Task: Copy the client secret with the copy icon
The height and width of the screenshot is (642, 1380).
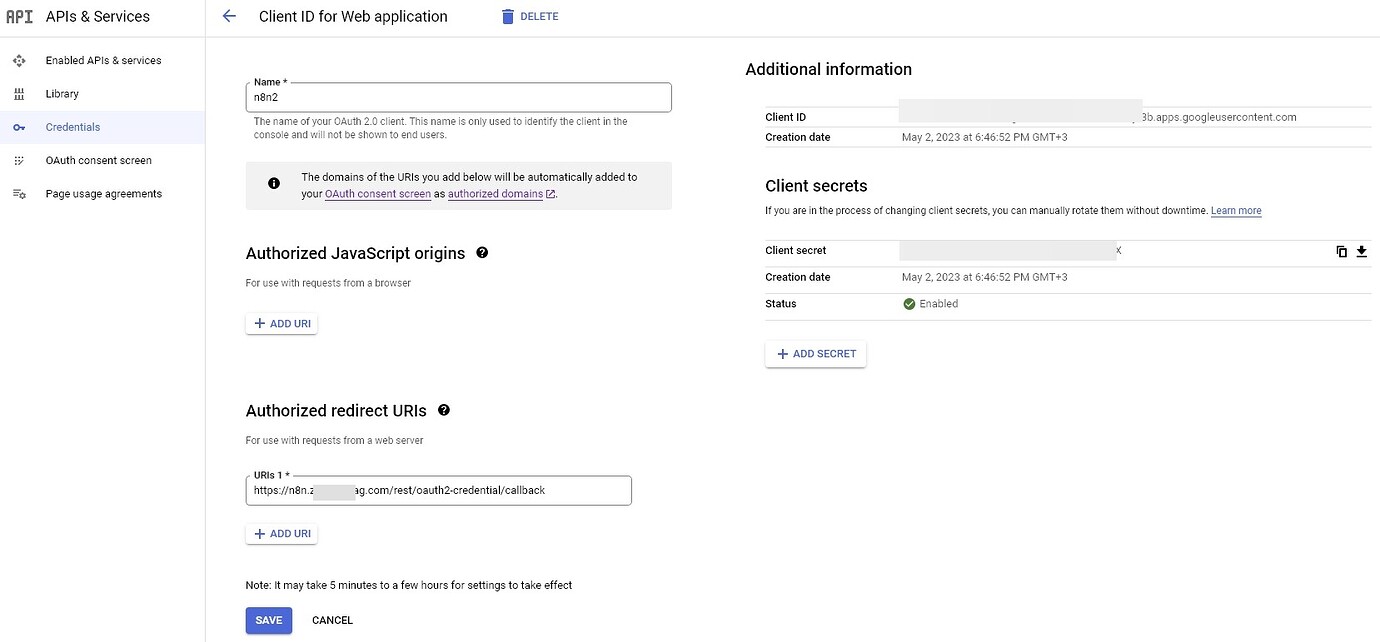Action: click(1341, 251)
